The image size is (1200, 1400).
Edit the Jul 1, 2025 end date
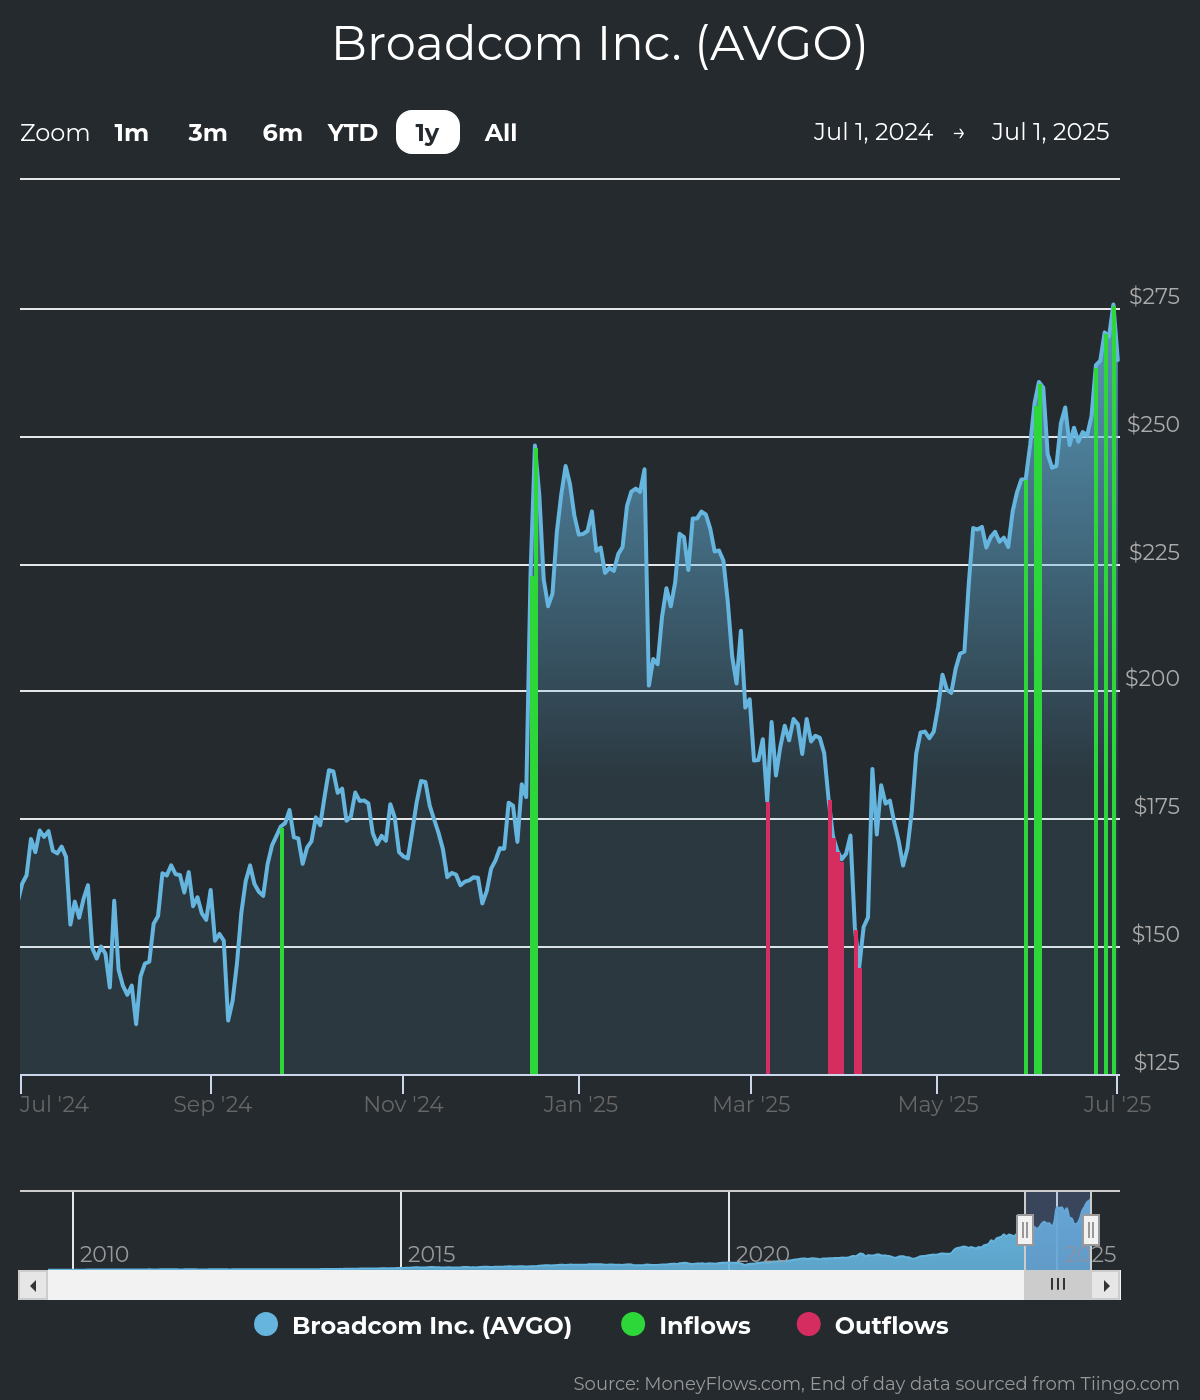(x=1050, y=132)
